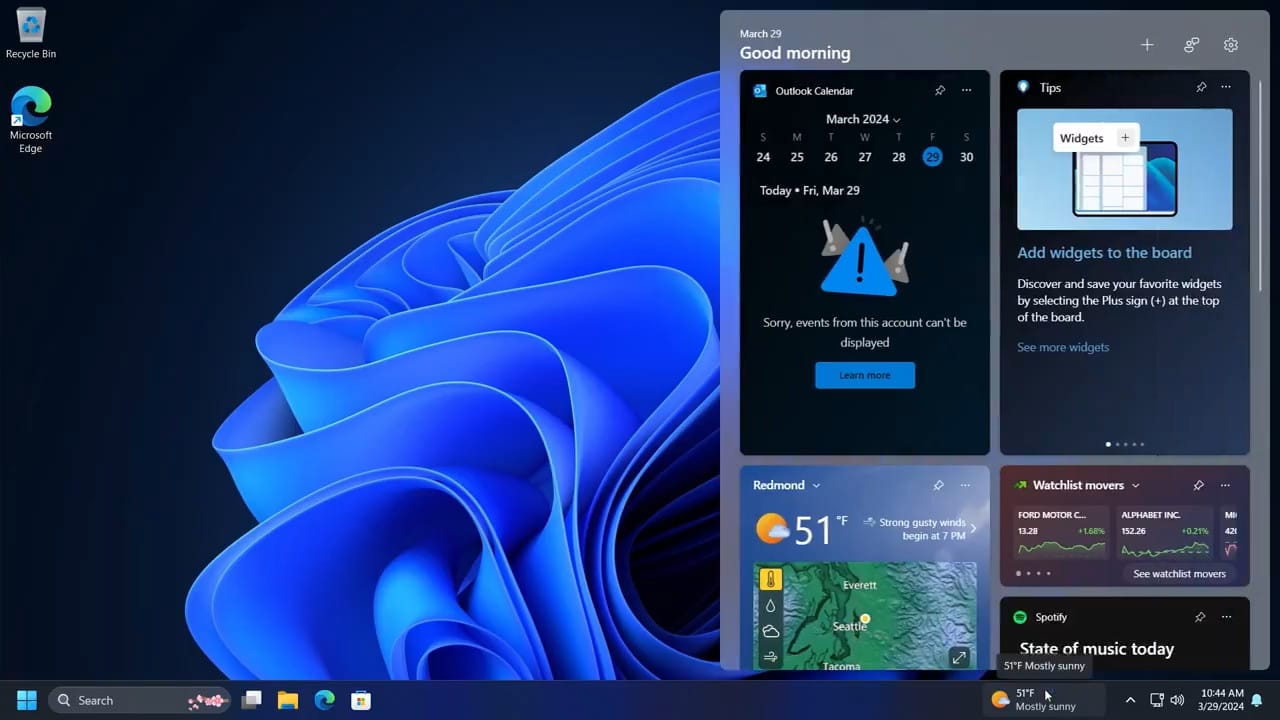Open Ford Motor stock card
The height and width of the screenshot is (720, 1280).
1061,535
